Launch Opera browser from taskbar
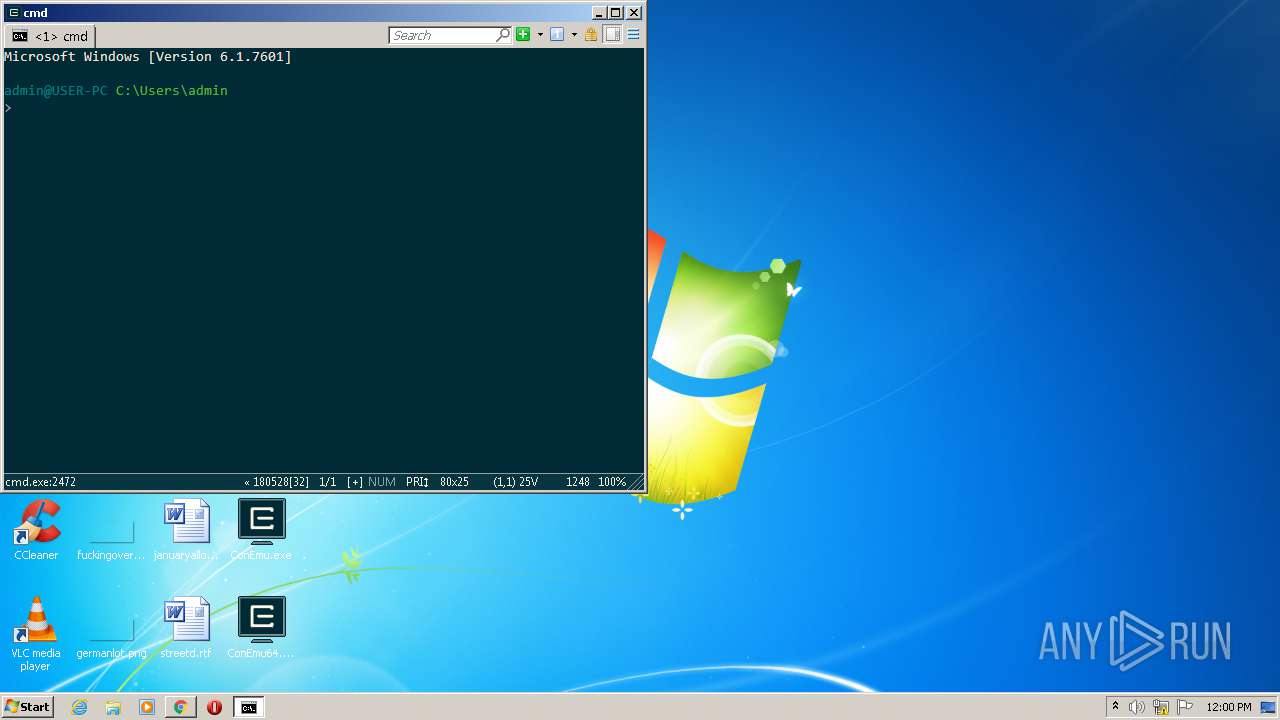 pyautogui.click(x=214, y=707)
